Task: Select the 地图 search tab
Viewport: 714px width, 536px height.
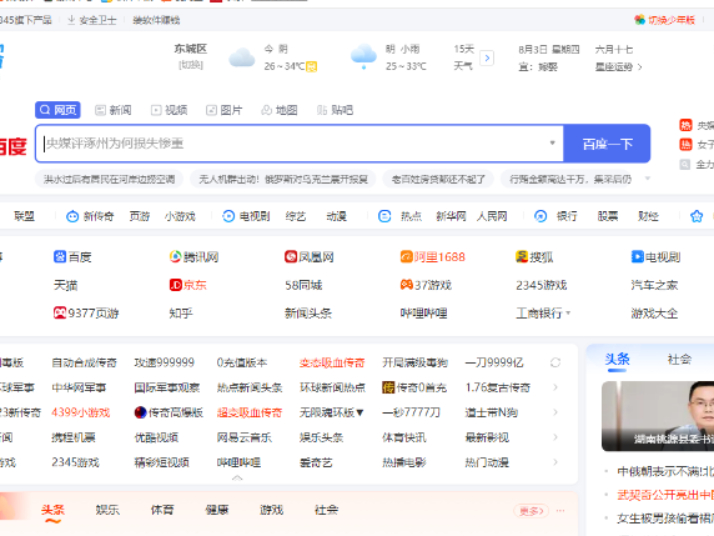Action: click(x=279, y=110)
